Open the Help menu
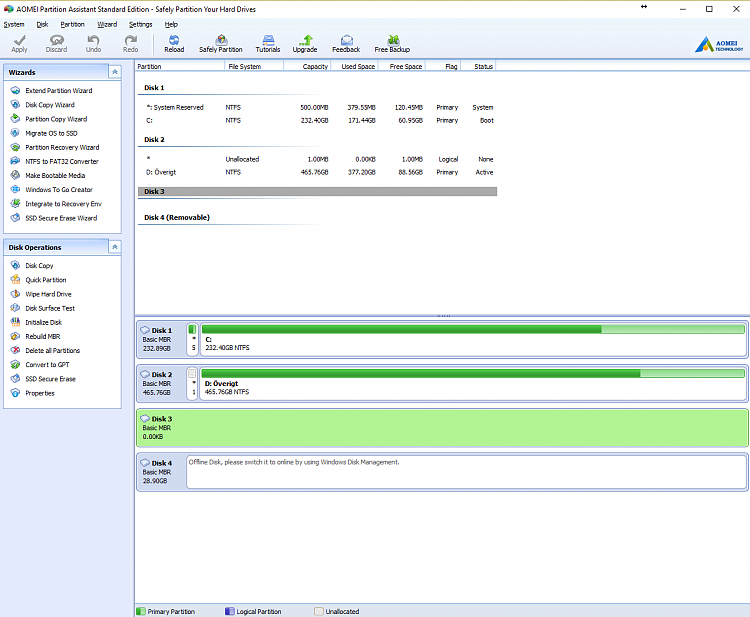 point(171,24)
